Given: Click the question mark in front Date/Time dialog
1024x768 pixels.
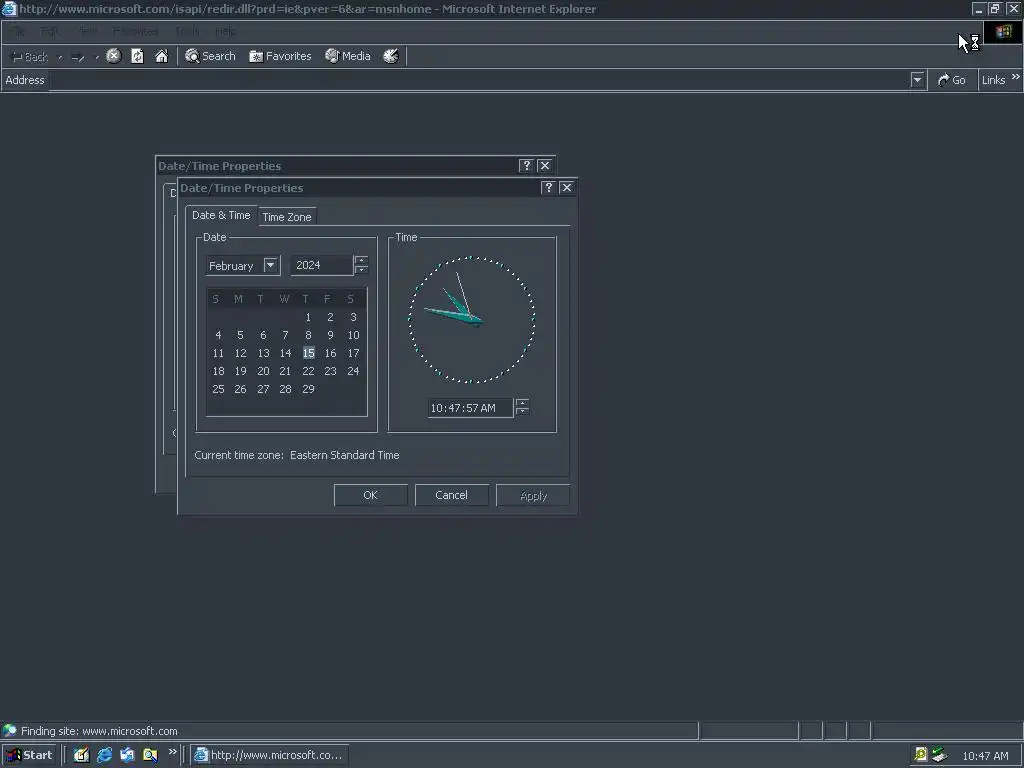Looking at the screenshot, I should point(549,187).
